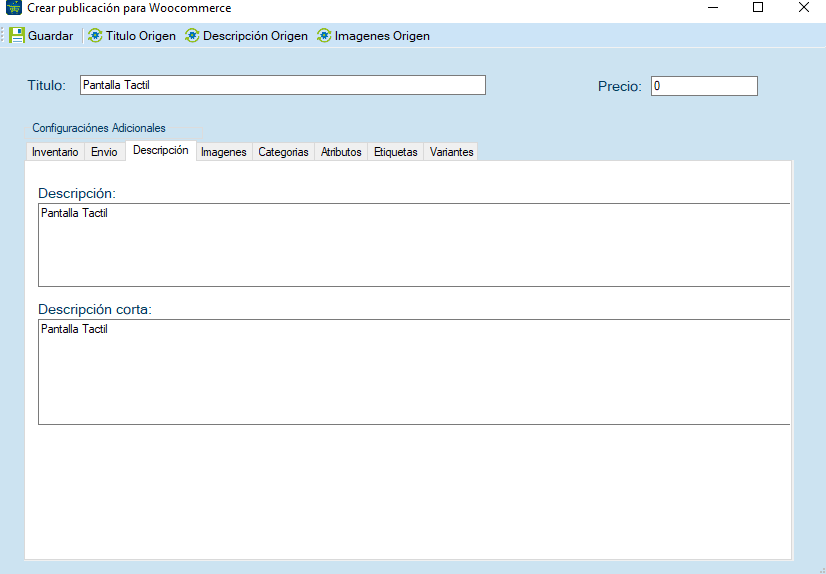826x574 pixels.
Task: Click the toolbar drag grip handle
Action: [3, 36]
